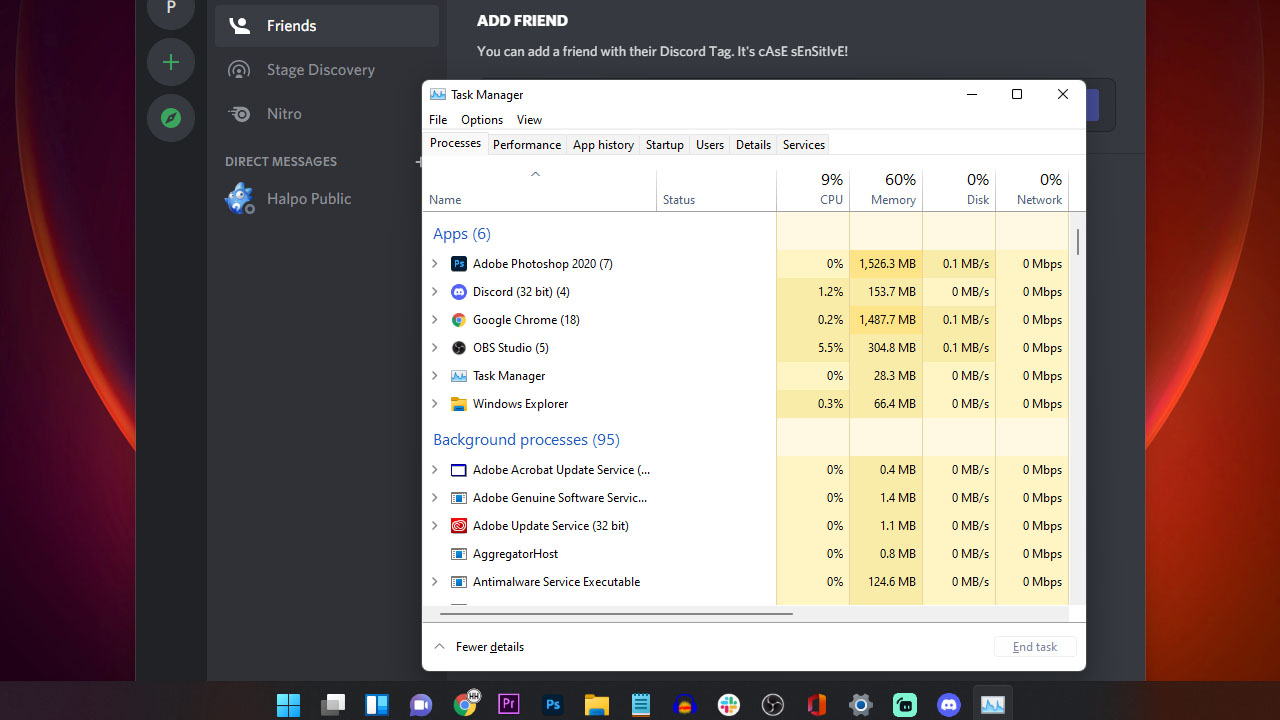Open the Options menu in Task Manager

[x=481, y=119]
